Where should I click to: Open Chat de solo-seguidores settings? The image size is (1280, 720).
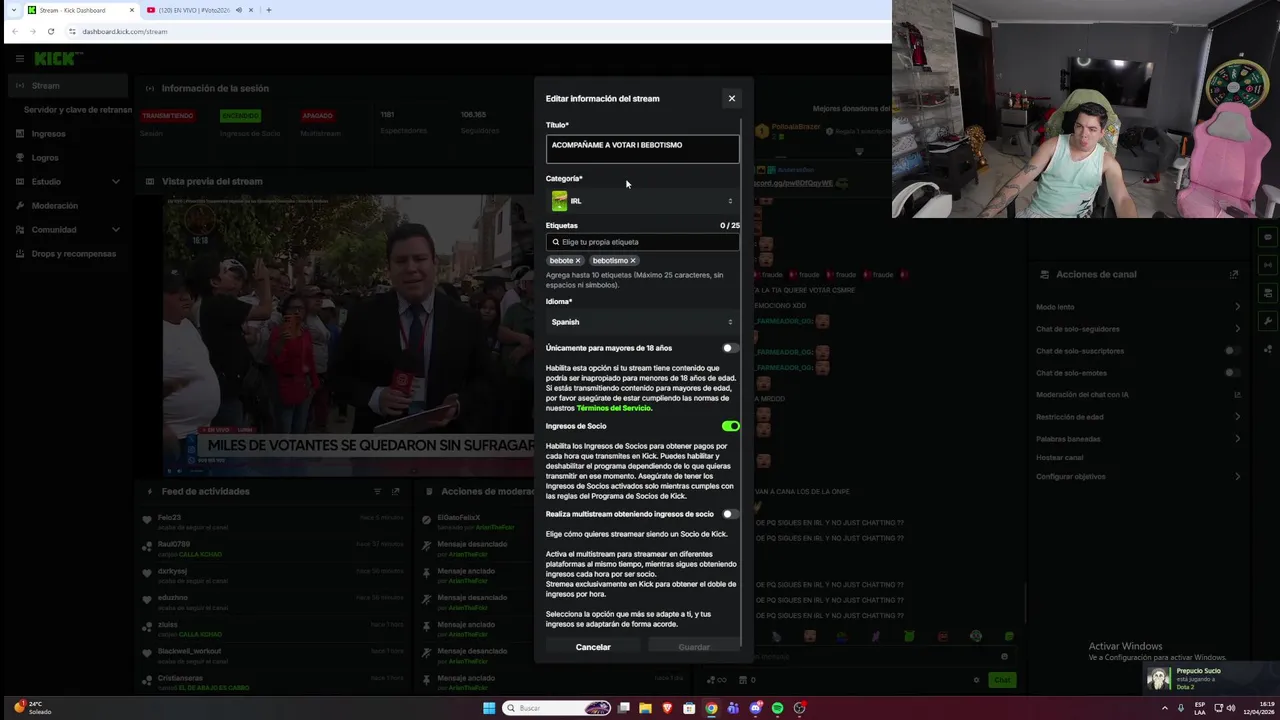click(x=1140, y=329)
